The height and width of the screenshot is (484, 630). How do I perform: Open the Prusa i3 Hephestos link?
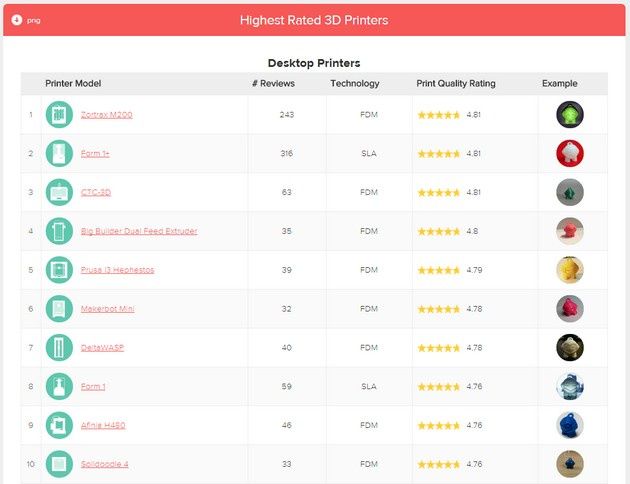click(x=117, y=270)
